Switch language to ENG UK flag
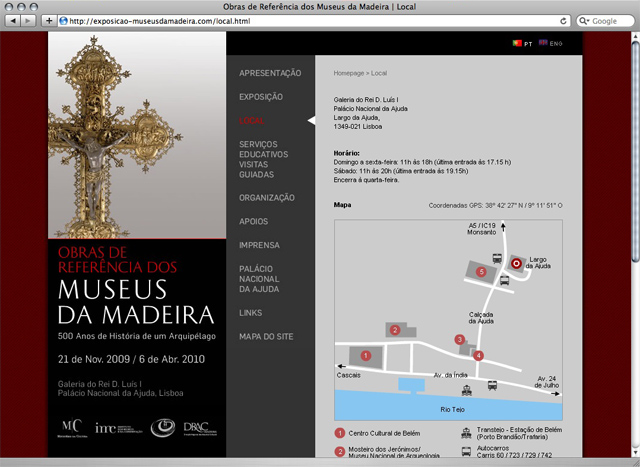This screenshot has width=640, height=467. (x=550, y=43)
